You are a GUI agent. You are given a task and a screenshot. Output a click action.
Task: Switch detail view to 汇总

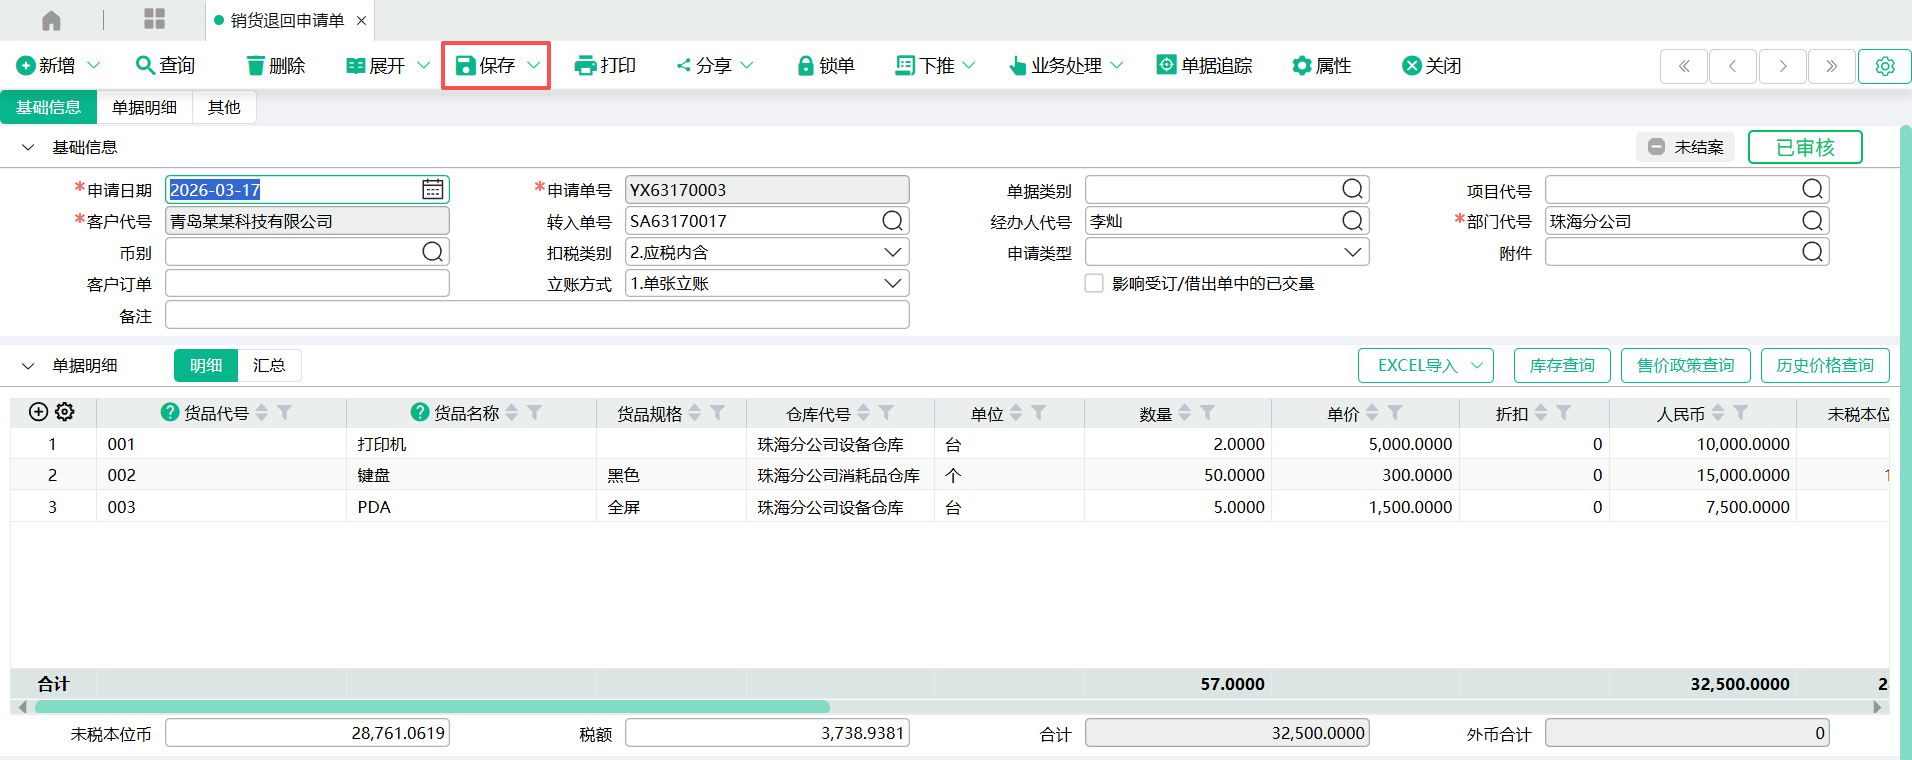coord(269,366)
